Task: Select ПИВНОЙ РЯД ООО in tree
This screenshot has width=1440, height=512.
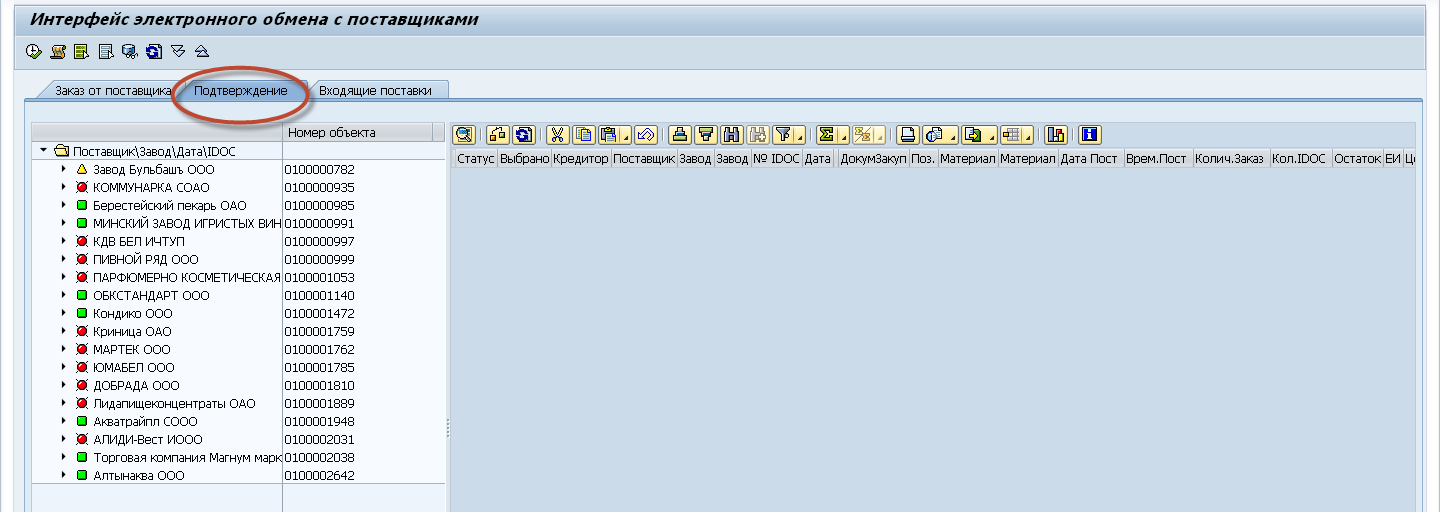Action: click(145, 259)
